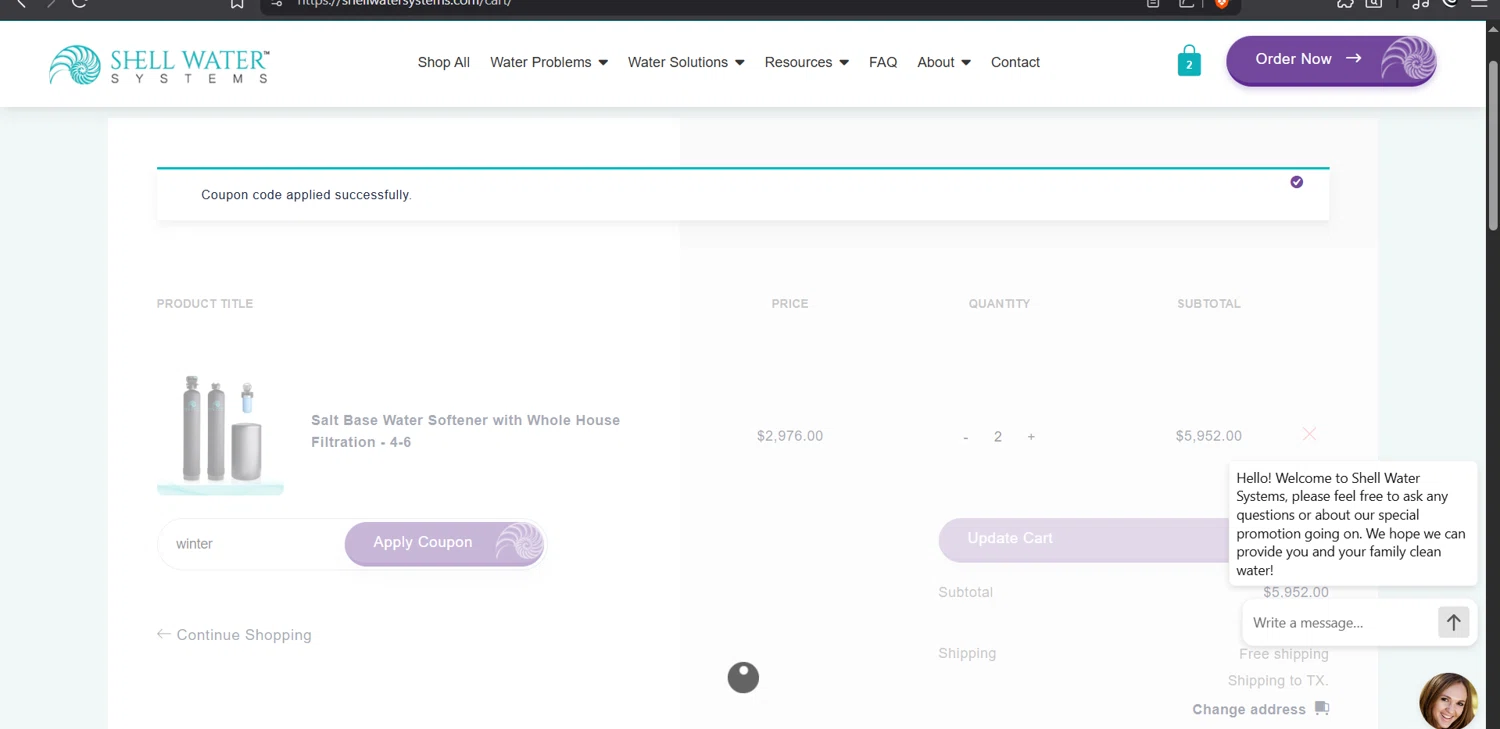
Task: Click the Subtotal label in cart totals
Action: tap(966, 592)
